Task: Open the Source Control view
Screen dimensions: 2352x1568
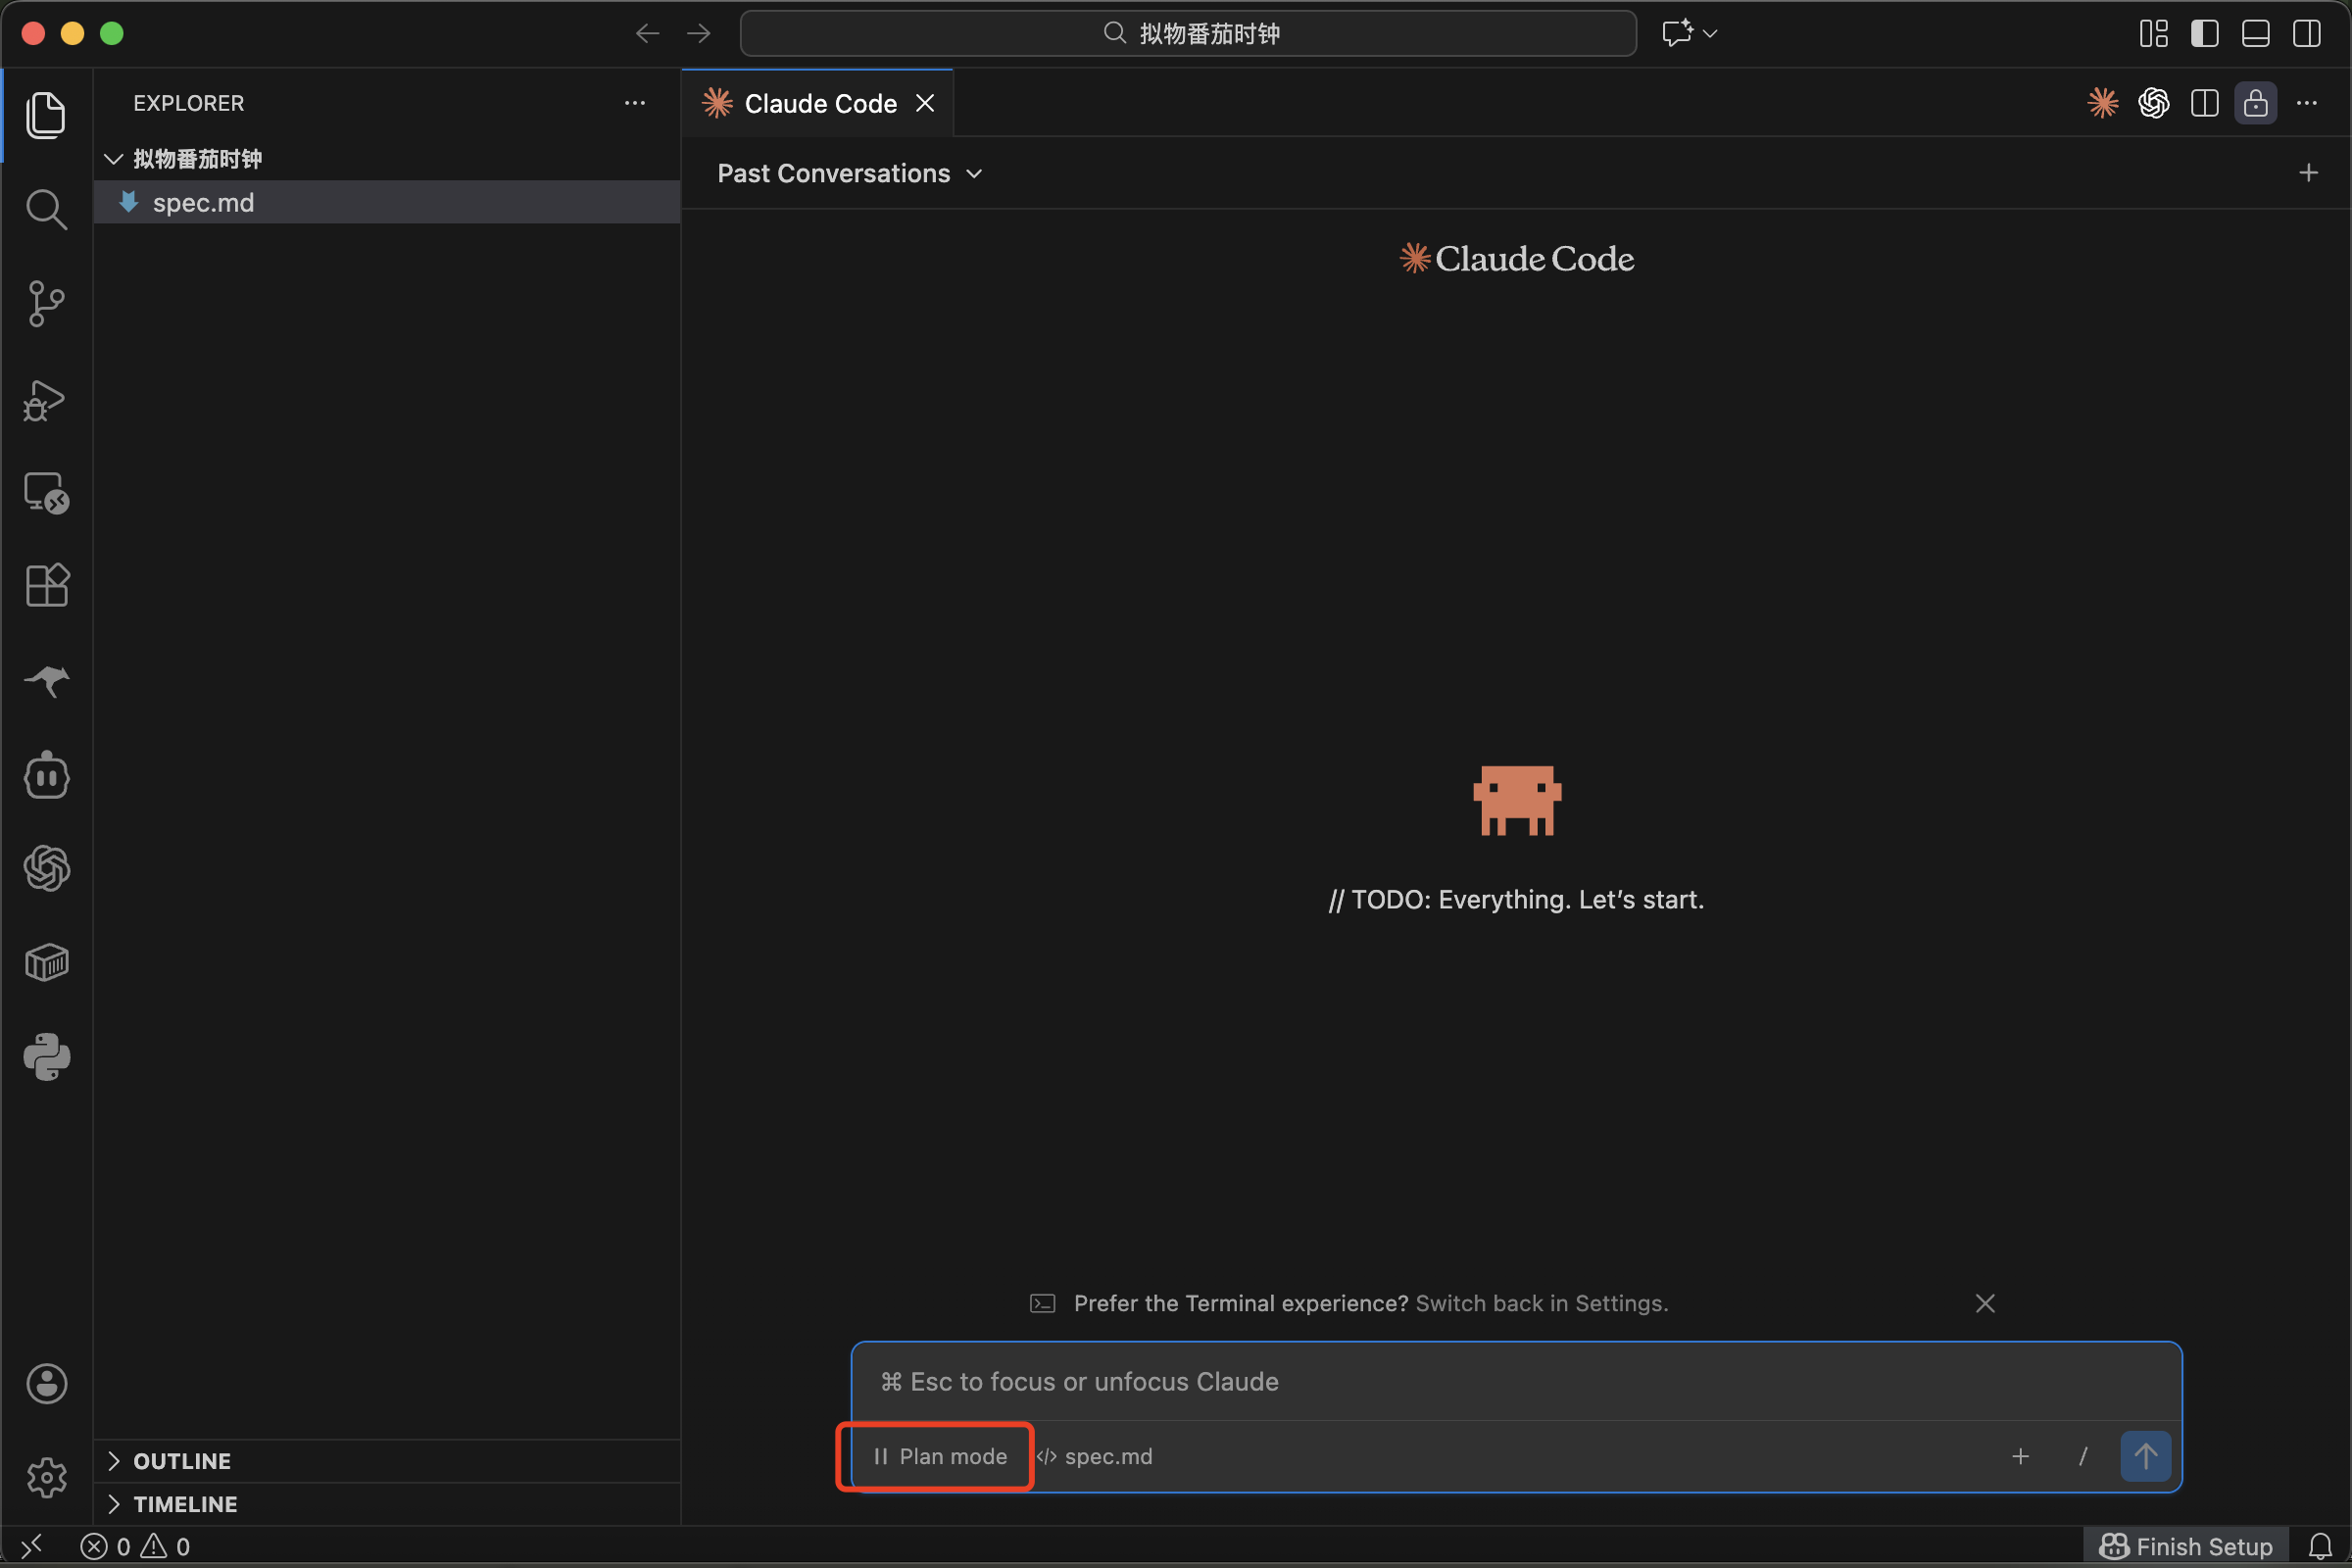Action: pos(46,303)
